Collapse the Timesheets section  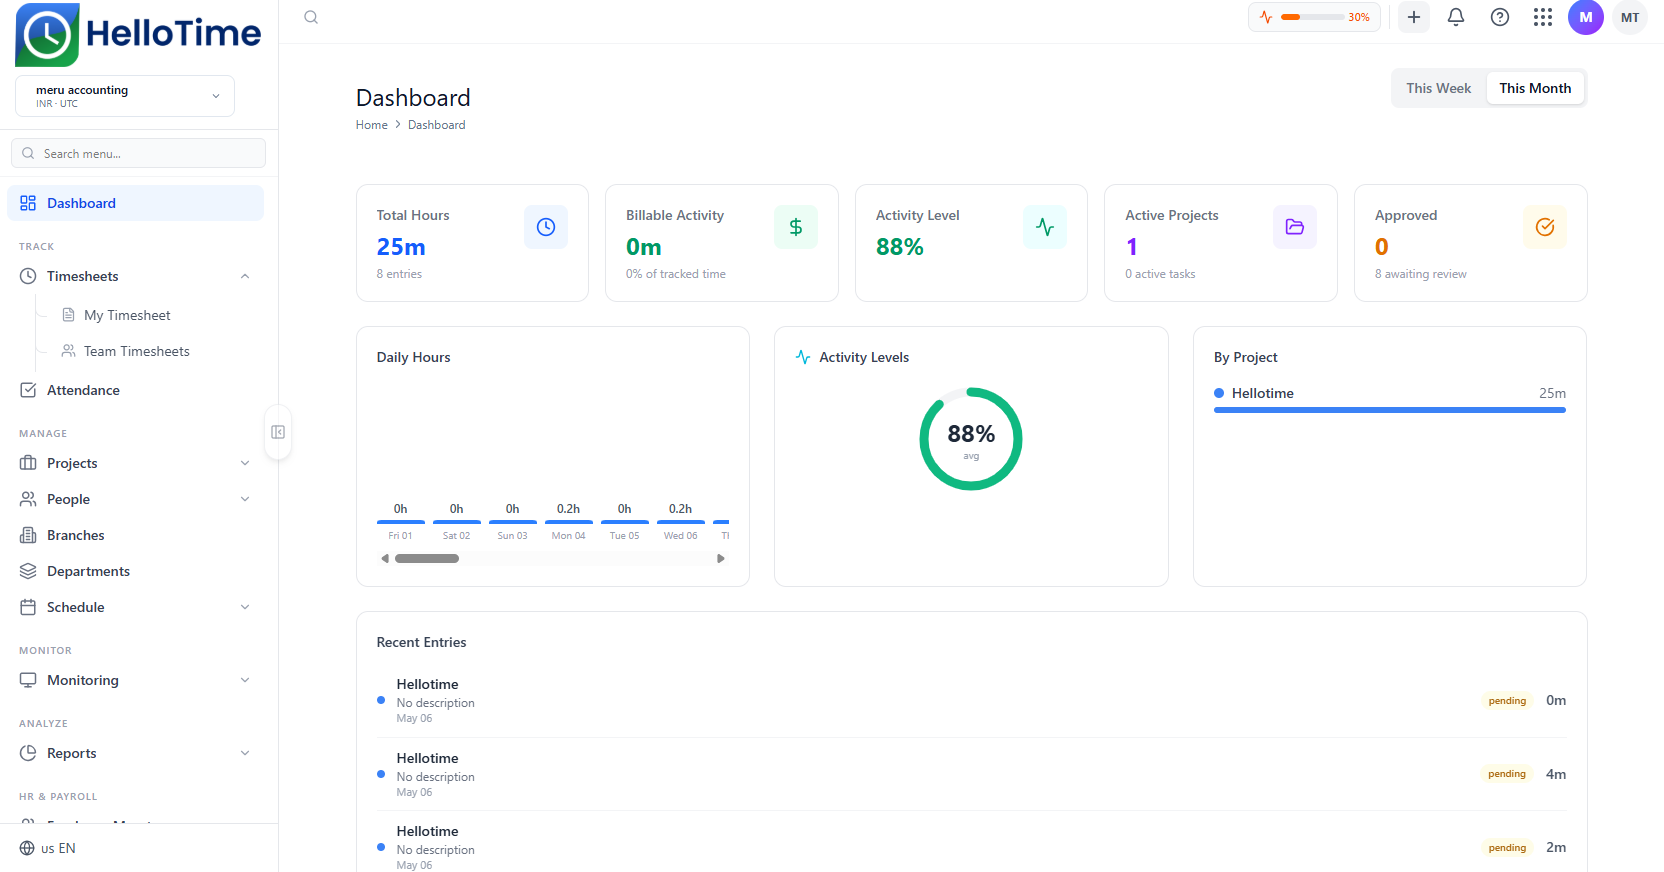[245, 276]
